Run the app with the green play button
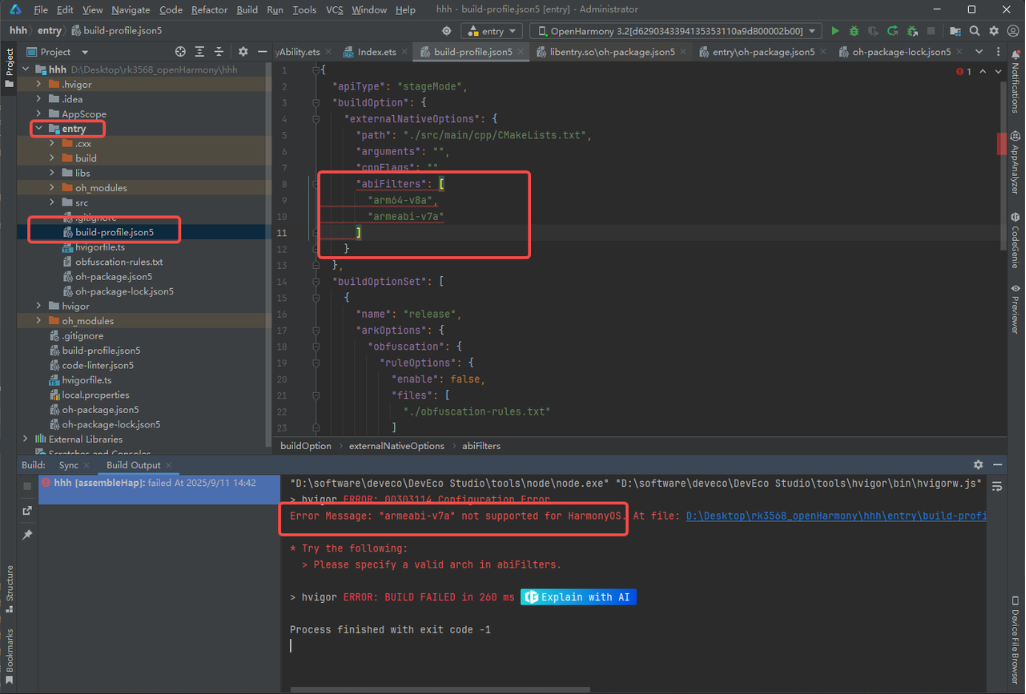1026x694 pixels. 836,31
